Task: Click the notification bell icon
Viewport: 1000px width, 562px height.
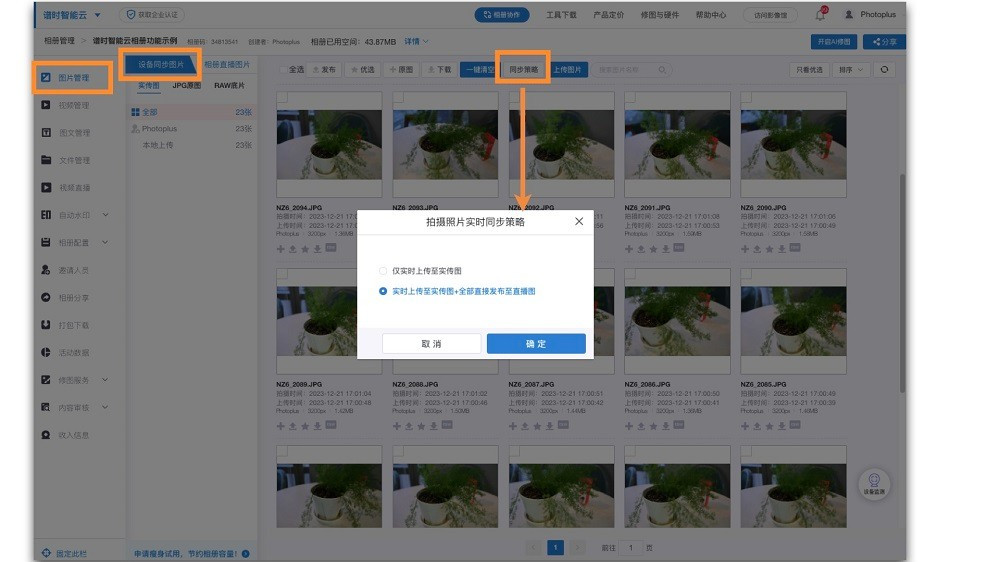Action: 820,15
